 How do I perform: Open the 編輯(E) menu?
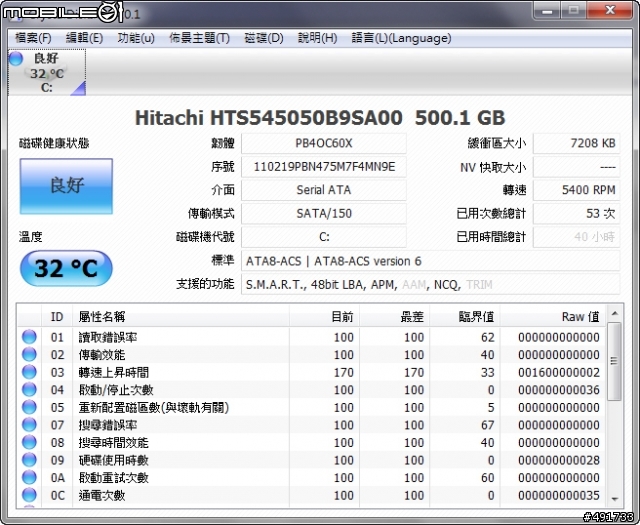[84, 38]
